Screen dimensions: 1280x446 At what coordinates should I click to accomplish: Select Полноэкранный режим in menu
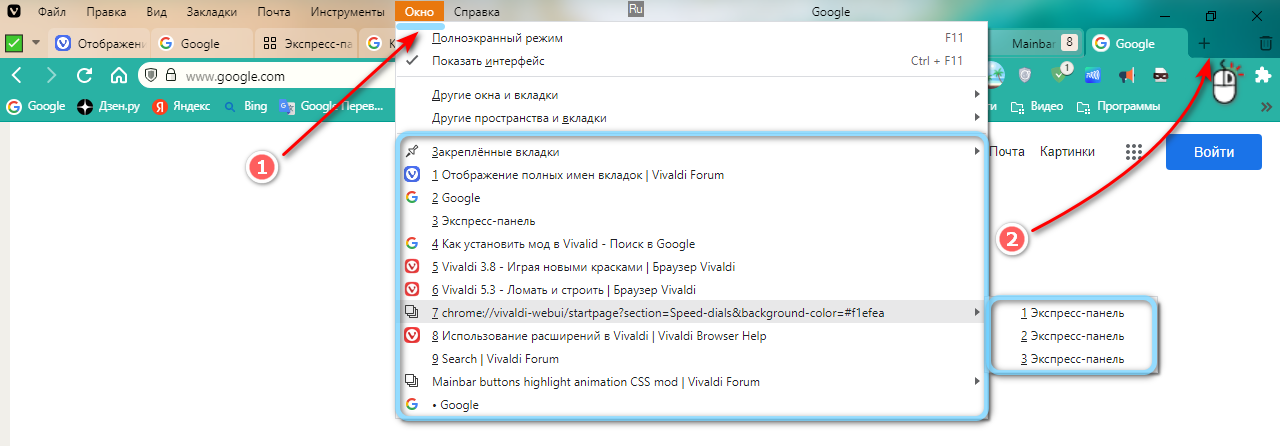[x=691, y=38]
